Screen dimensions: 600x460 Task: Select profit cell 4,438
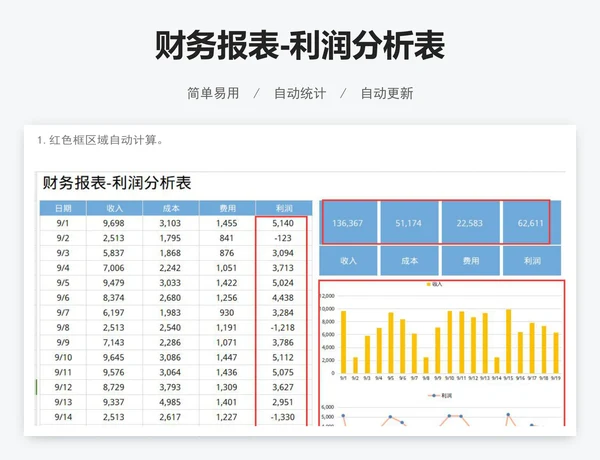point(283,298)
